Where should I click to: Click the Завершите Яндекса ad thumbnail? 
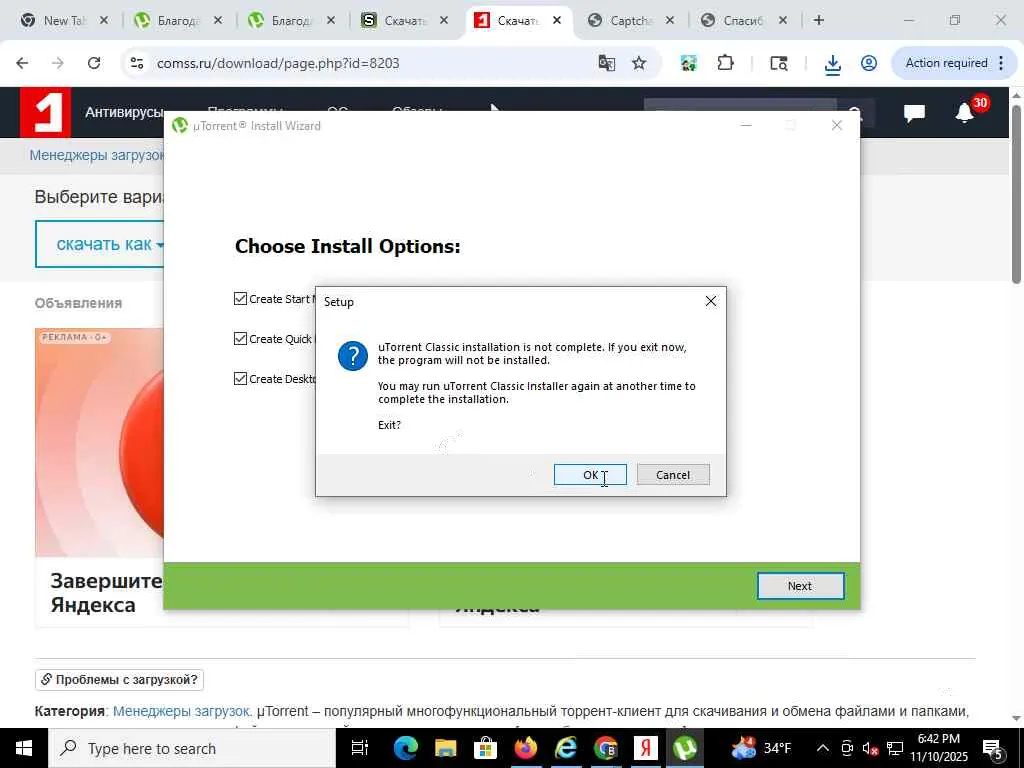[x=99, y=443]
